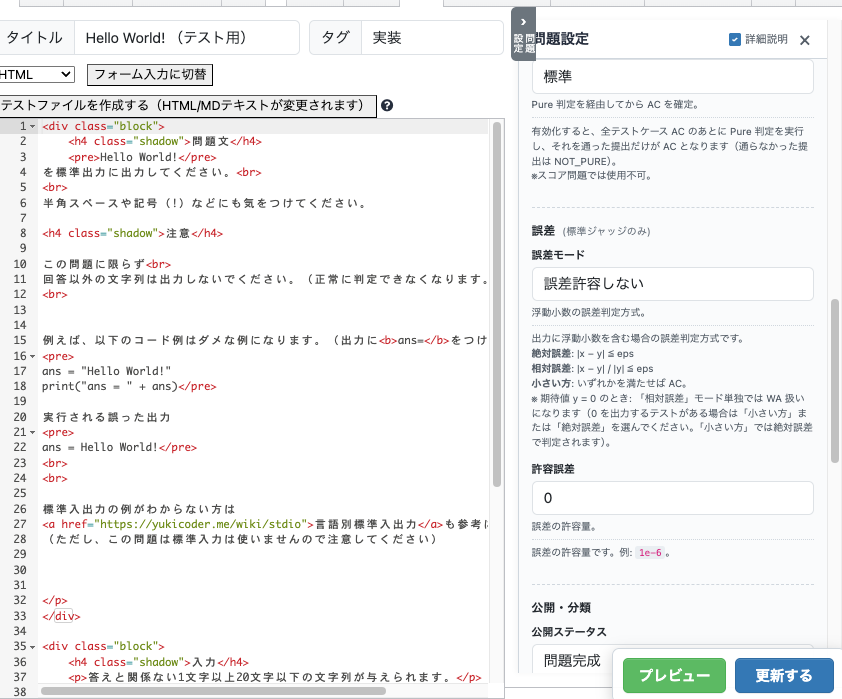Edit the タイトル input field
This screenshot has height=699, width=842.
(x=186, y=38)
